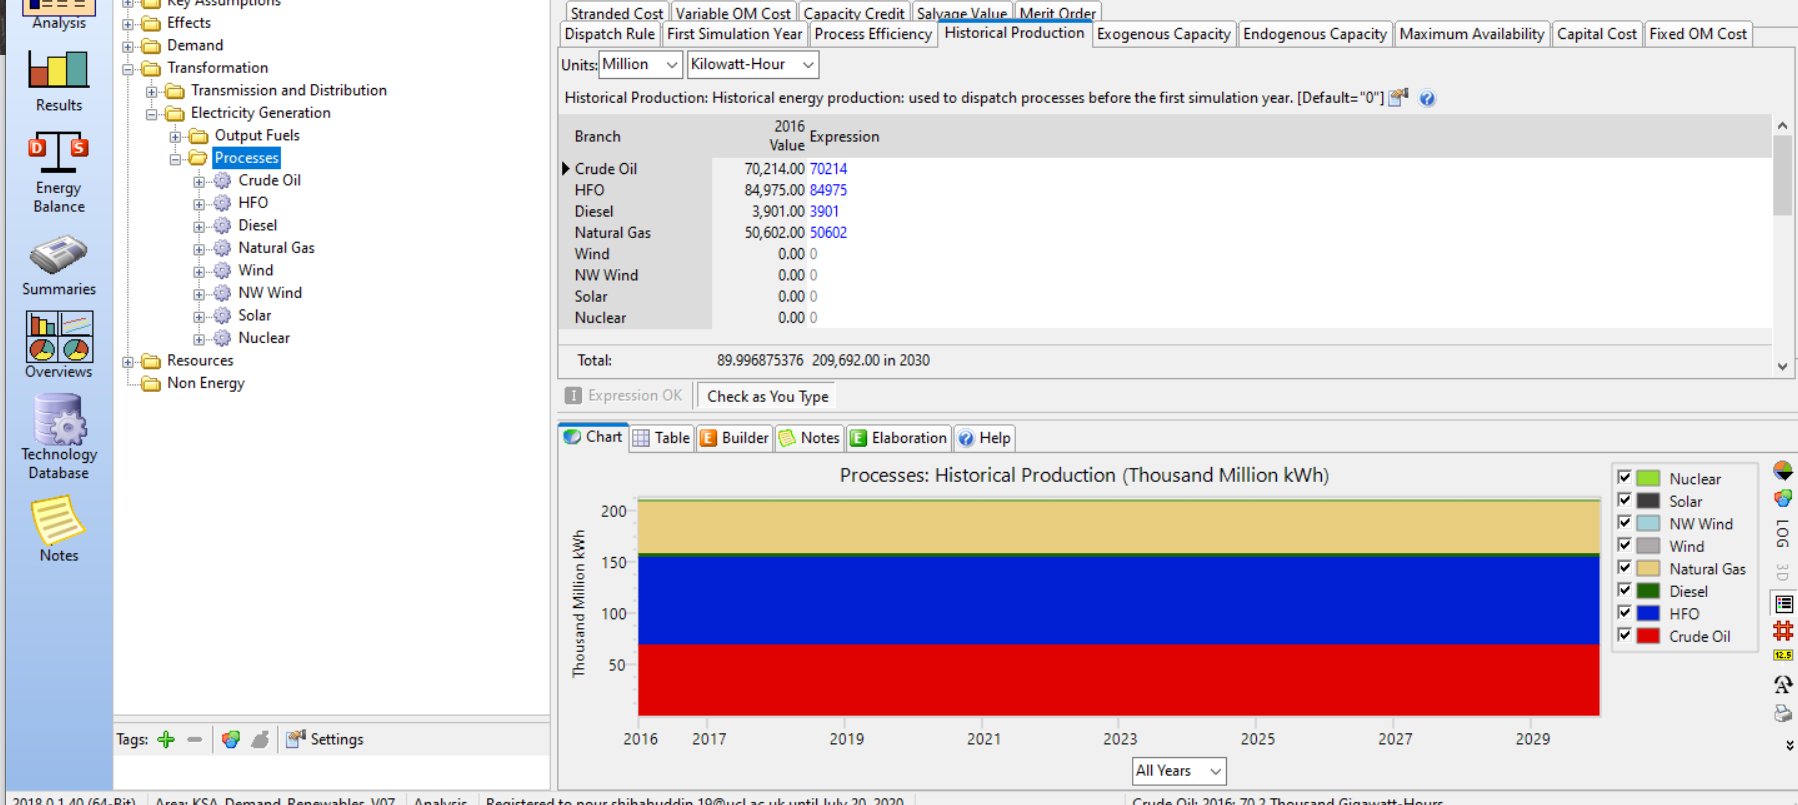Open the Million units dropdown
Screen dimensions: 1798x805
tap(640, 64)
